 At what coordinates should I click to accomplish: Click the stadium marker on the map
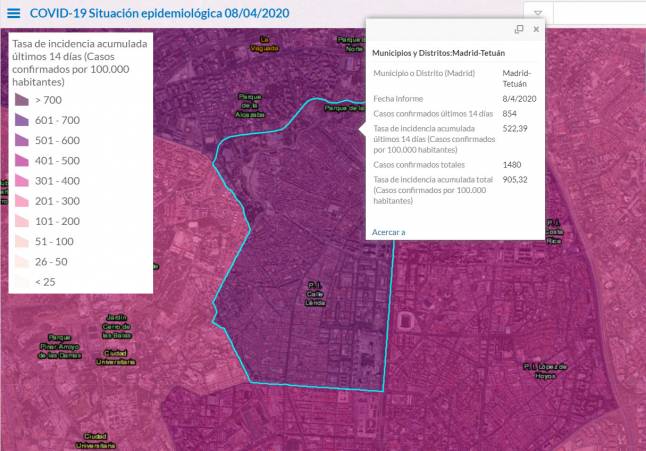pos(406,322)
